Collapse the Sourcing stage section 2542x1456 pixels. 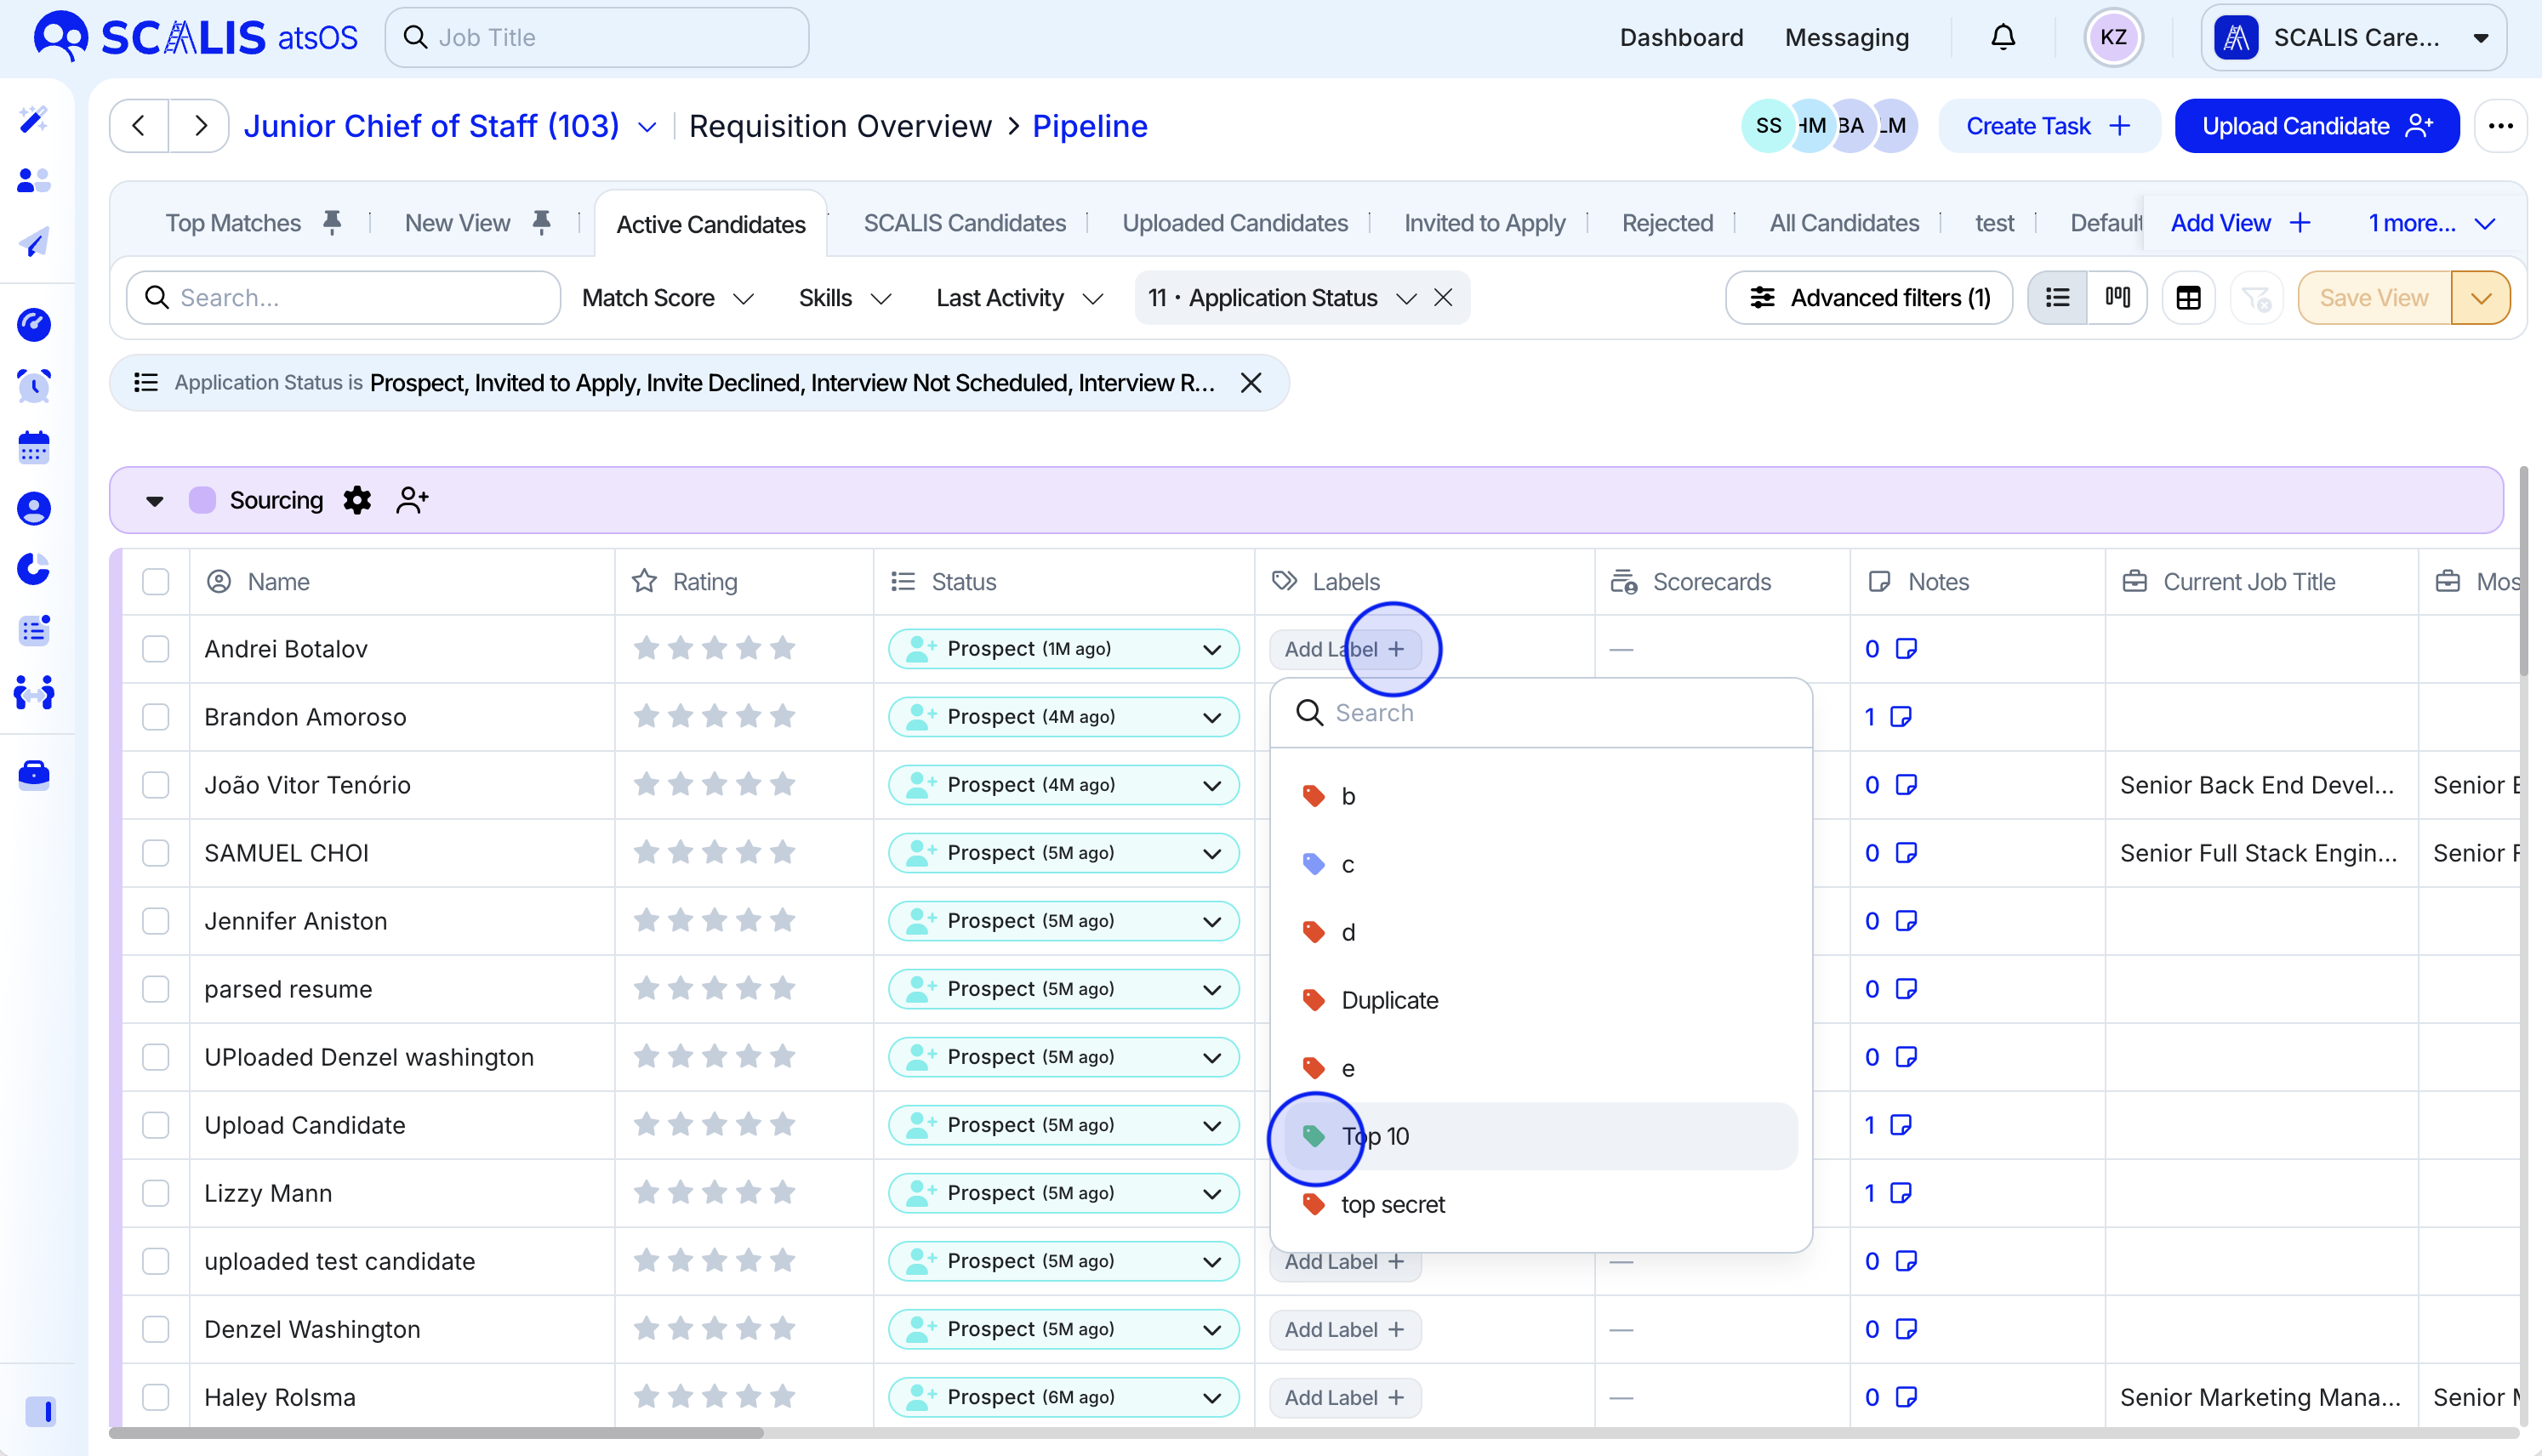[x=154, y=500]
